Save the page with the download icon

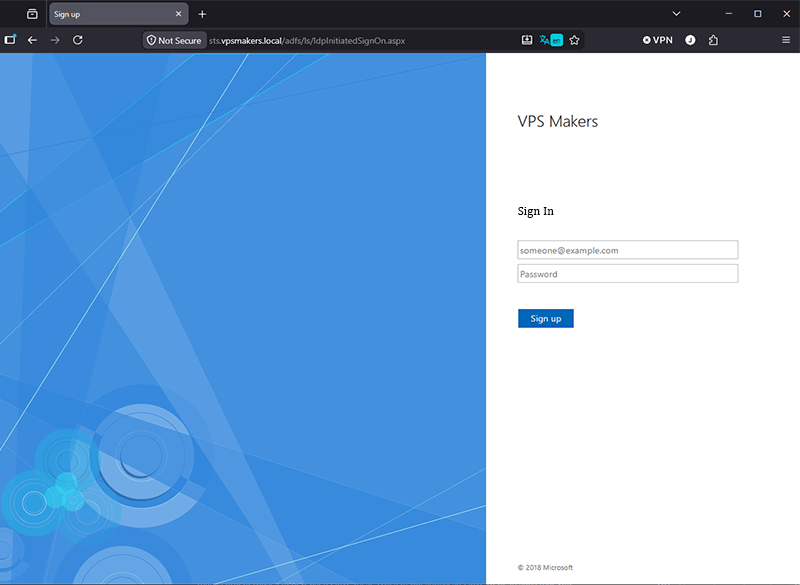[x=527, y=40]
